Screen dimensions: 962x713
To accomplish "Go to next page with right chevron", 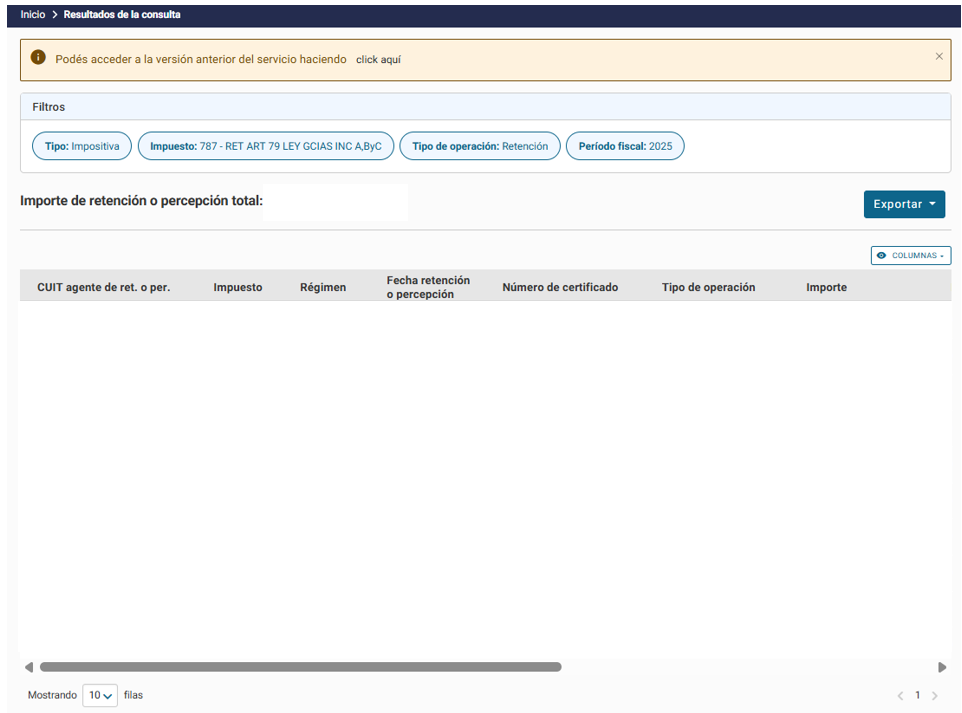I will (x=935, y=695).
